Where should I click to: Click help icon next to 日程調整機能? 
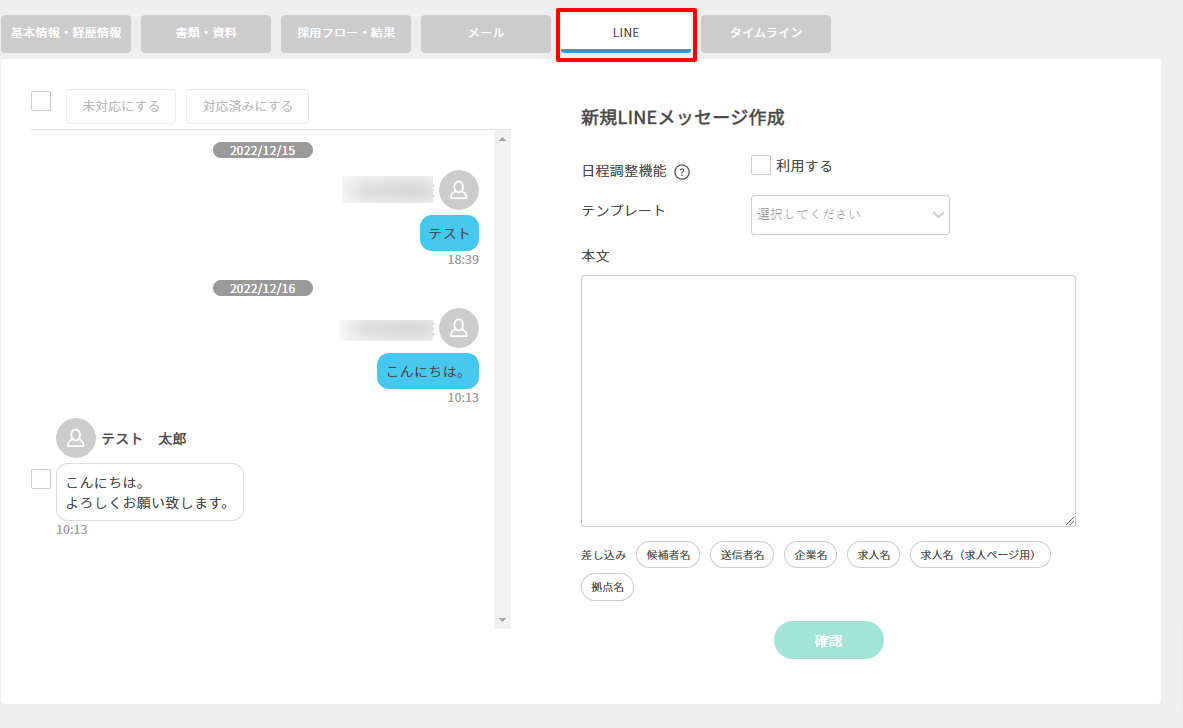click(682, 172)
